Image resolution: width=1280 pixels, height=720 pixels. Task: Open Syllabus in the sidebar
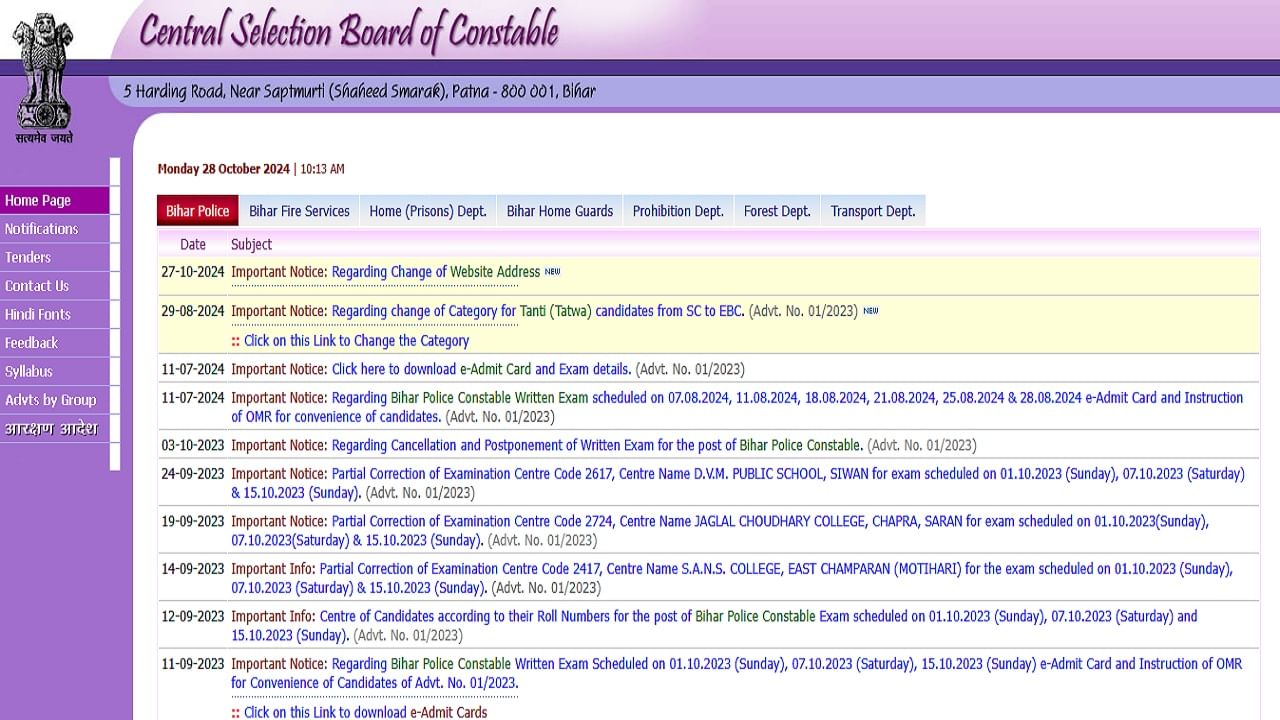(x=55, y=371)
